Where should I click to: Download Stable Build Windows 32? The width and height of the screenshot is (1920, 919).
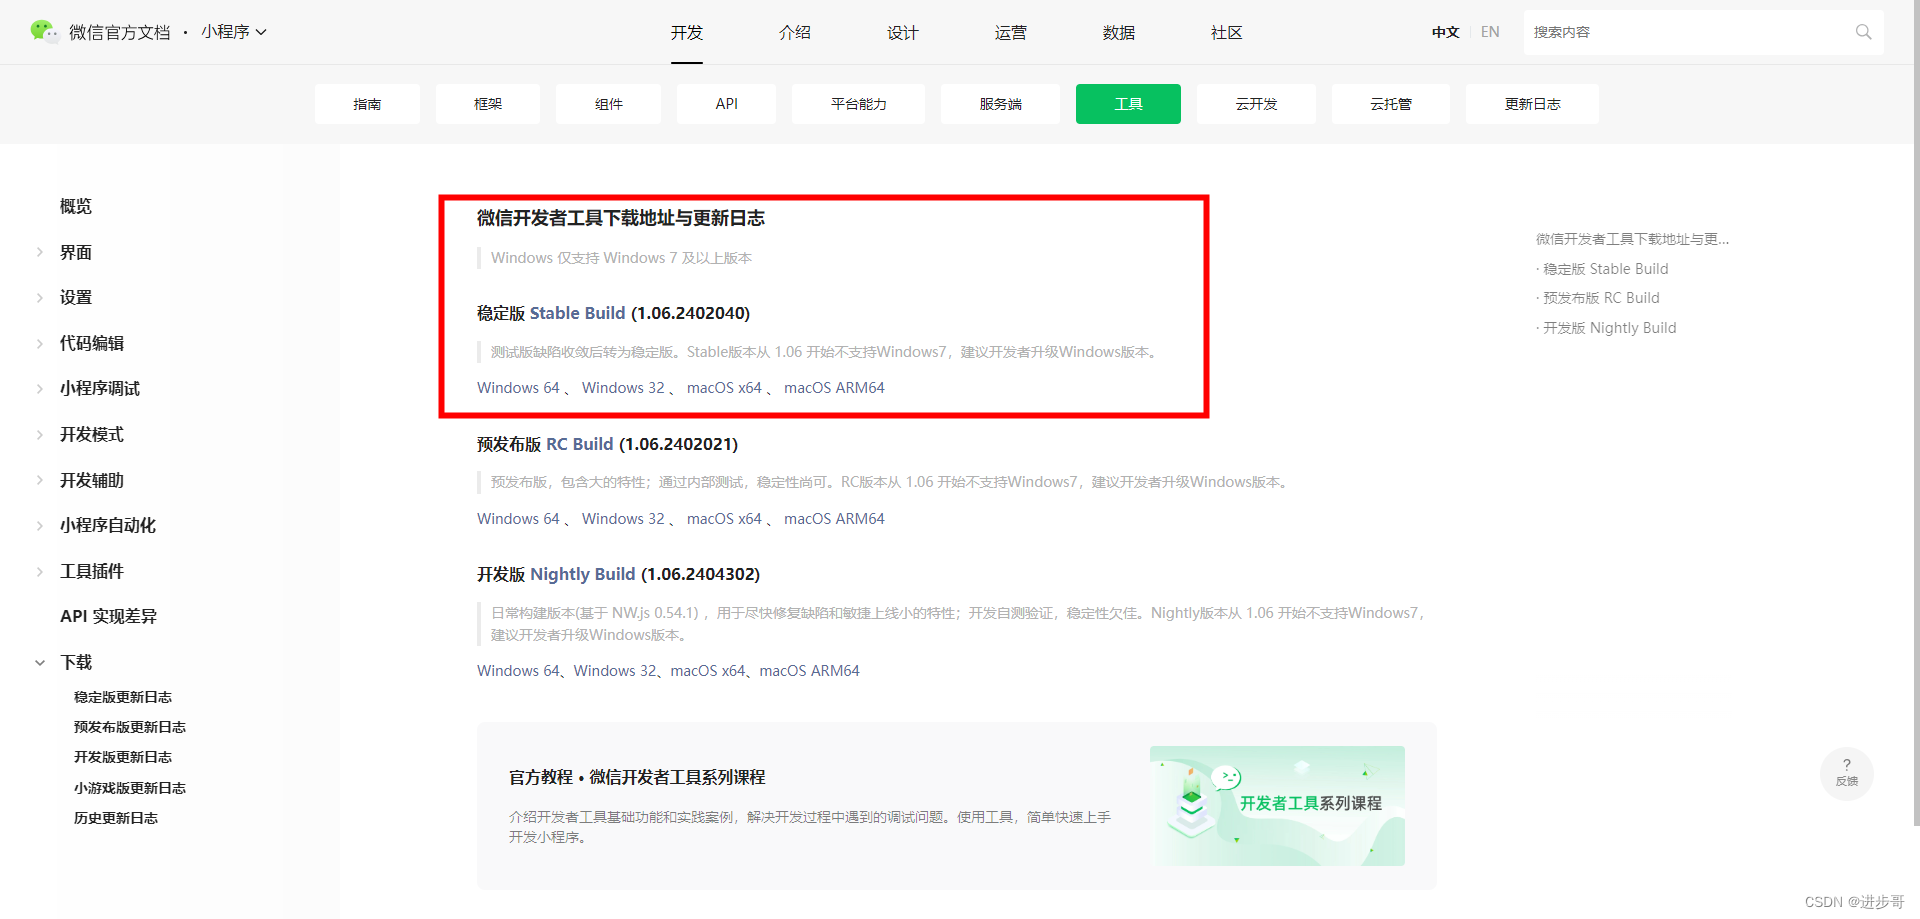[x=623, y=388]
